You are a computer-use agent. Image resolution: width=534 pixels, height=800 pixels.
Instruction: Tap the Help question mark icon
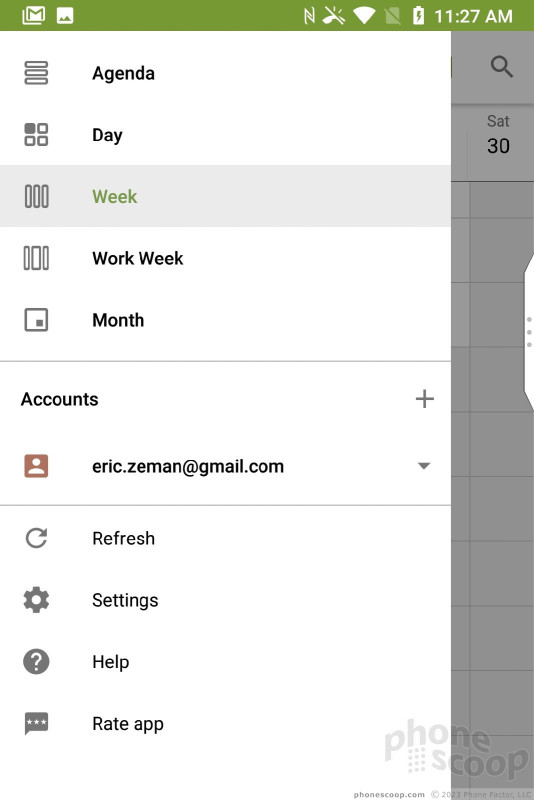coord(36,662)
